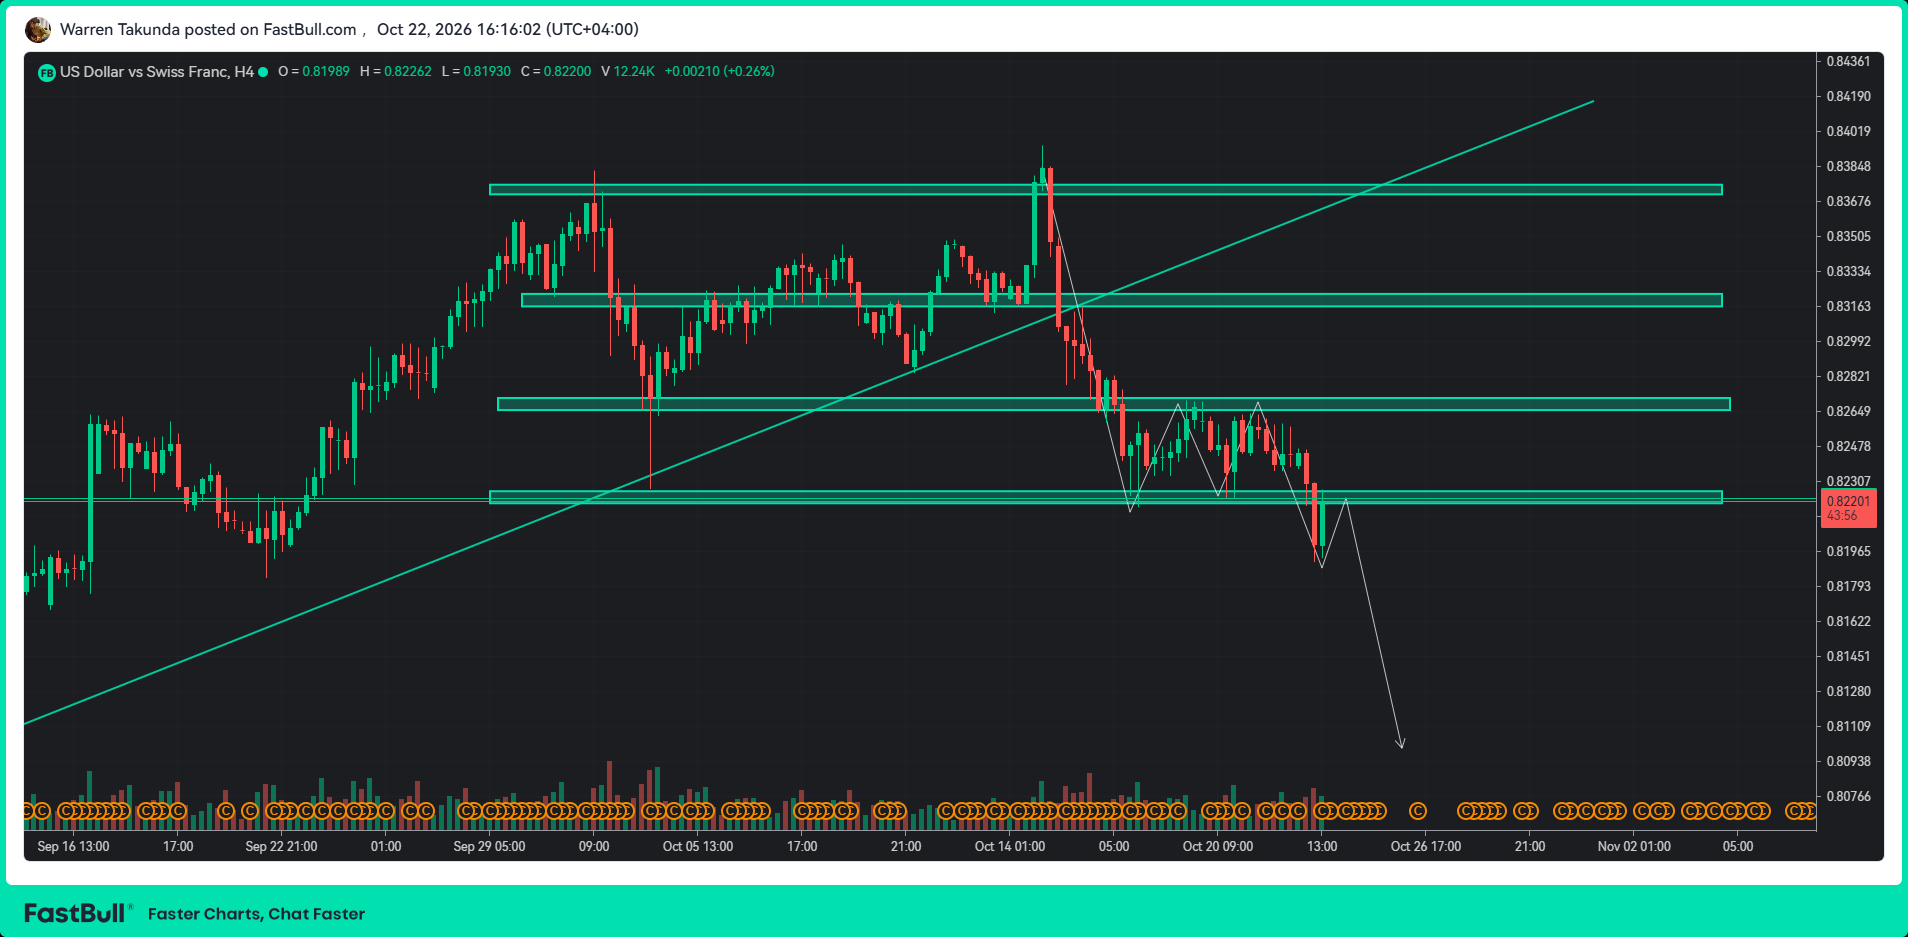Screen dimensions: 1908x937
Task: Click price axis label 0.84019
Action: pyautogui.click(x=1848, y=131)
